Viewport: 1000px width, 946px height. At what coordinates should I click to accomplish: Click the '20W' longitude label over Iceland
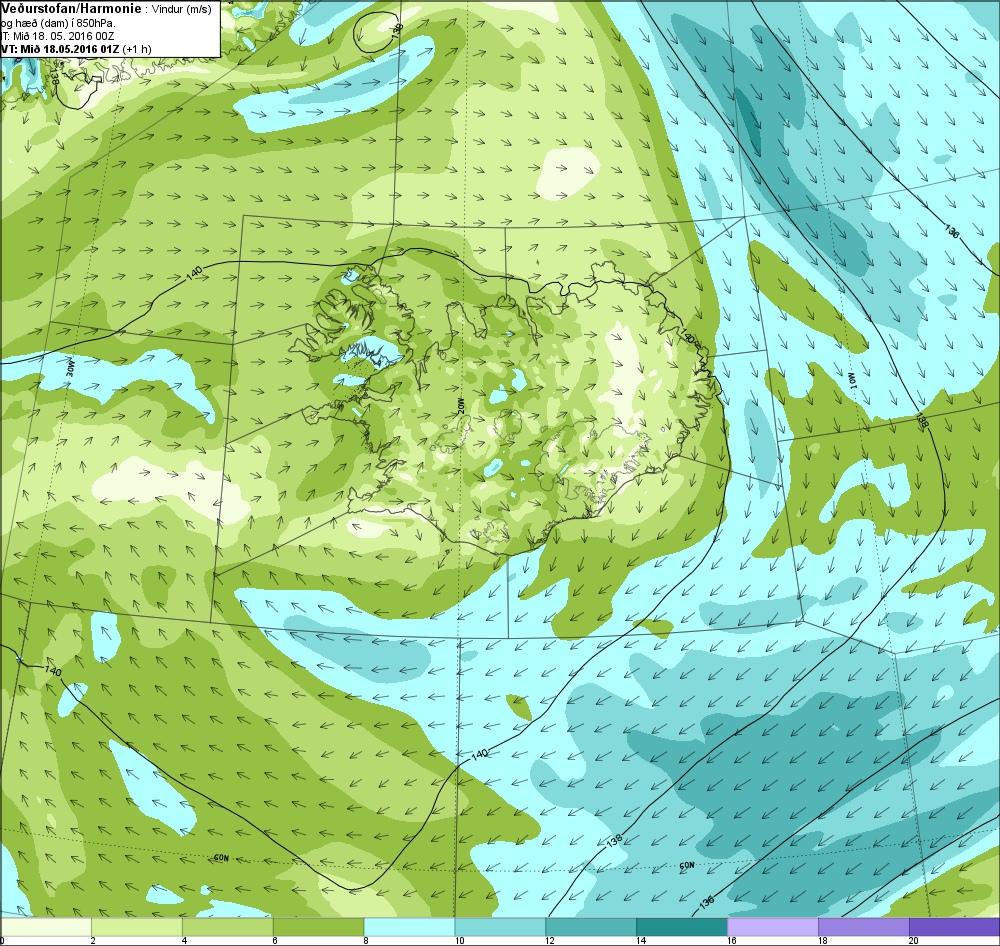pyautogui.click(x=459, y=406)
